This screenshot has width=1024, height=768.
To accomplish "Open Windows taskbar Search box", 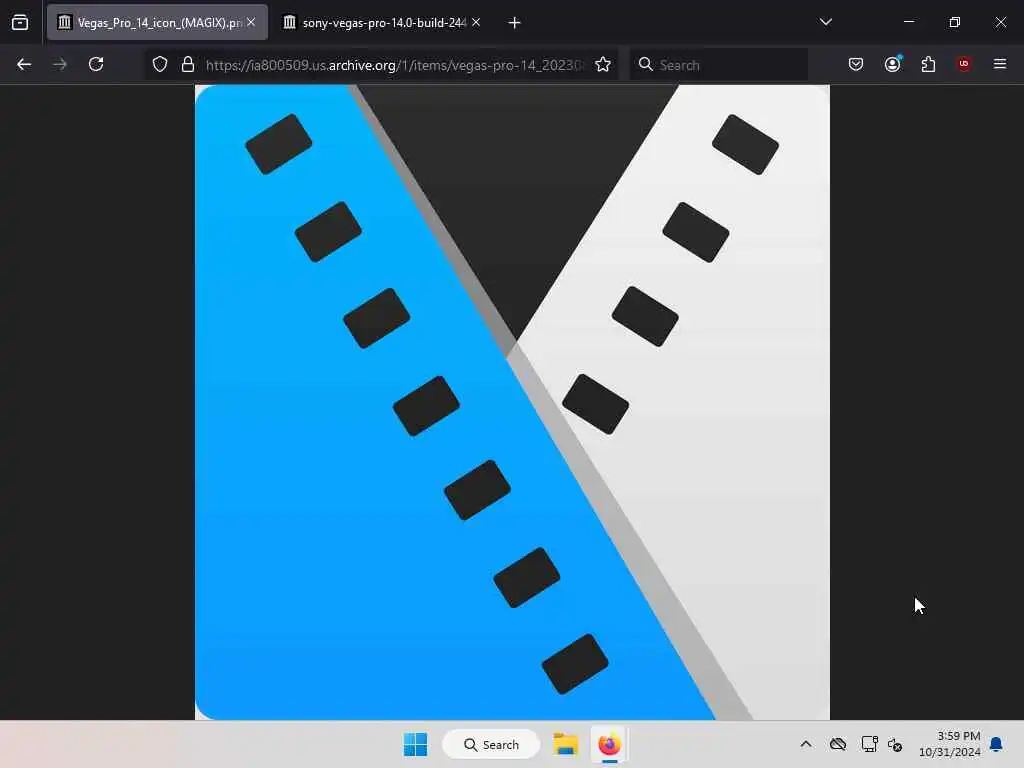I will point(491,744).
